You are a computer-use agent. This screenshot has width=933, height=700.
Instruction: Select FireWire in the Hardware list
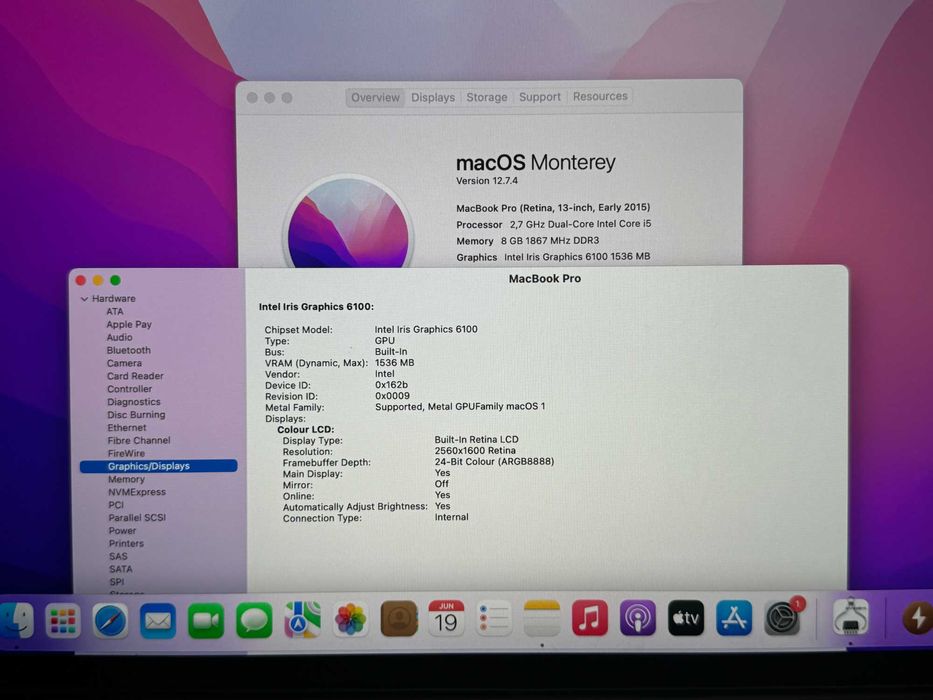coord(126,454)
